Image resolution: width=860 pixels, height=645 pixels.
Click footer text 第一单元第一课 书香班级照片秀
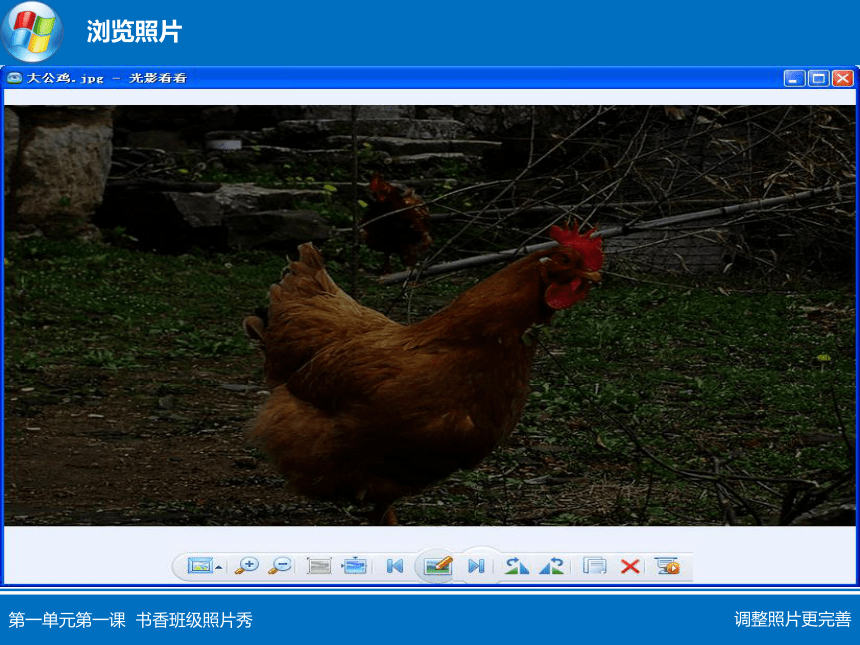pos(131,620)
